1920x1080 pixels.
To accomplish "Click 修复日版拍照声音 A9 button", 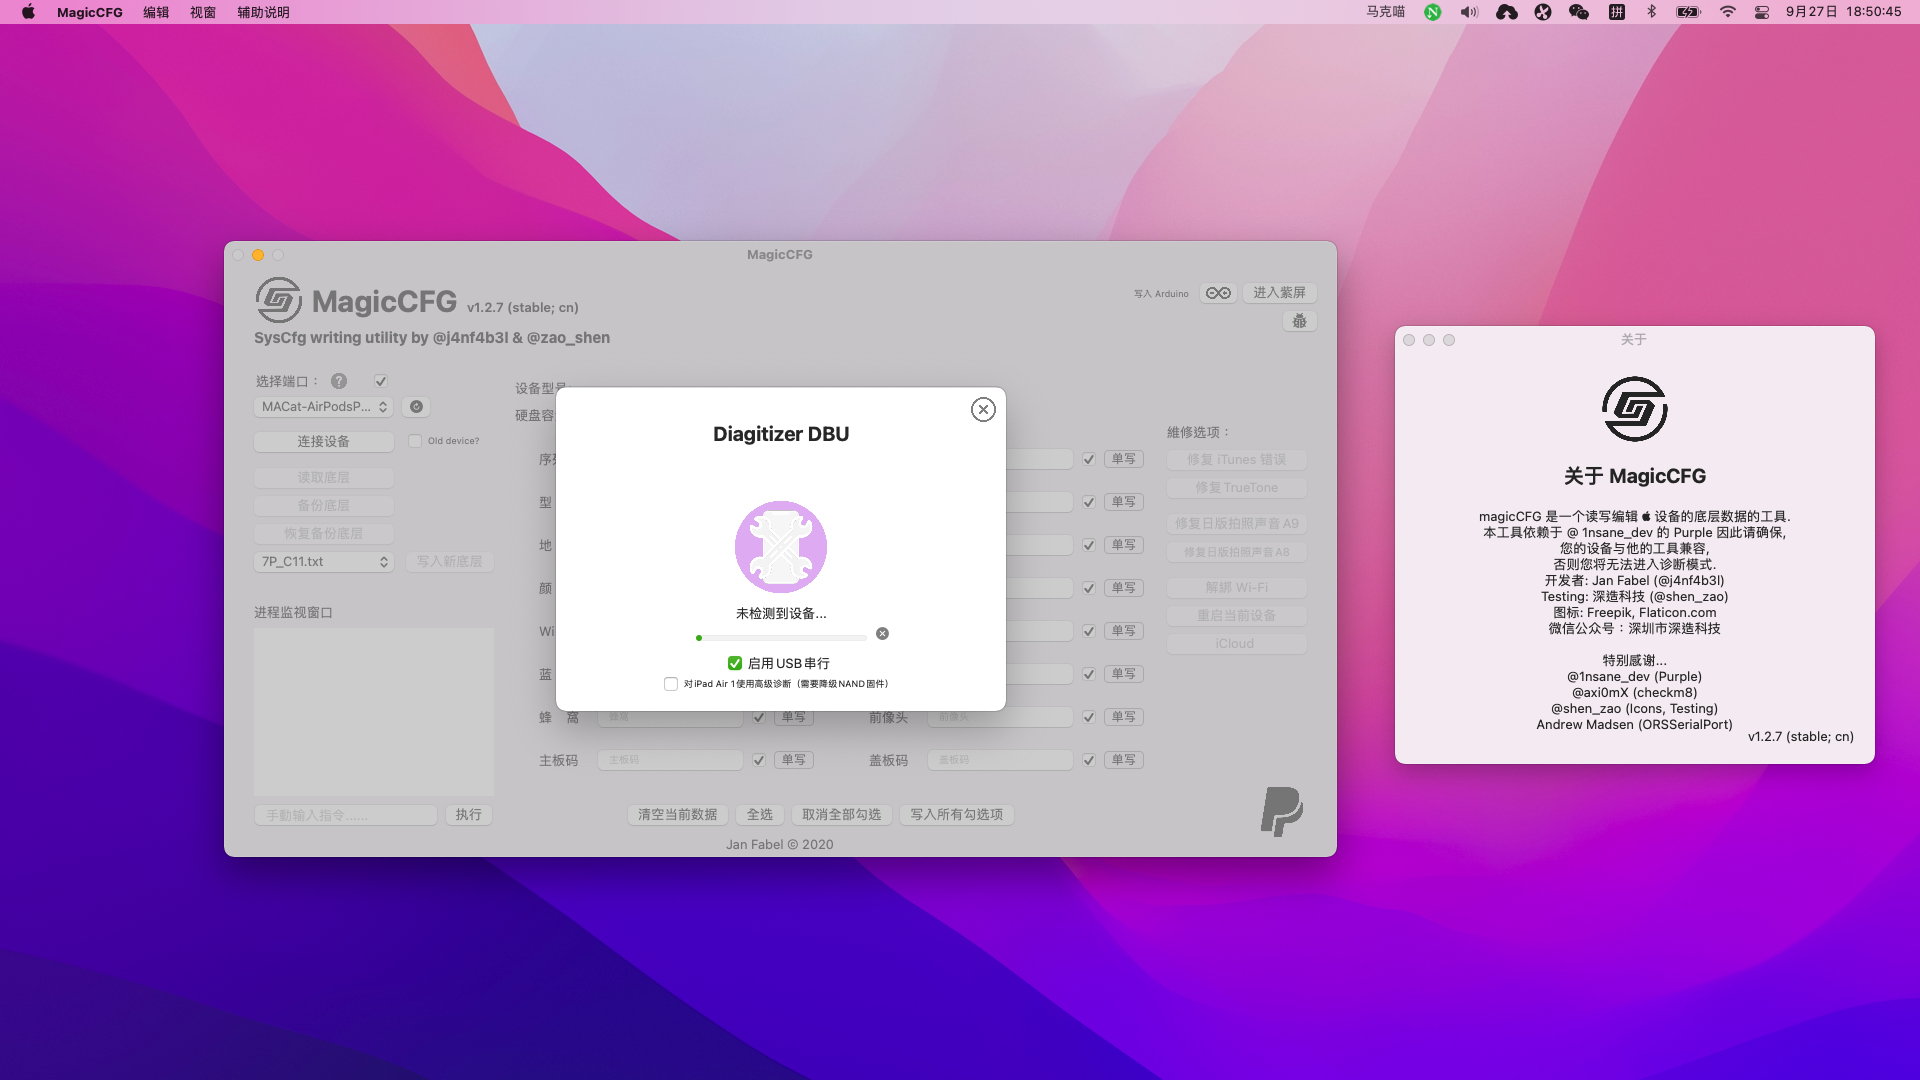I will tap(1237, 524).
